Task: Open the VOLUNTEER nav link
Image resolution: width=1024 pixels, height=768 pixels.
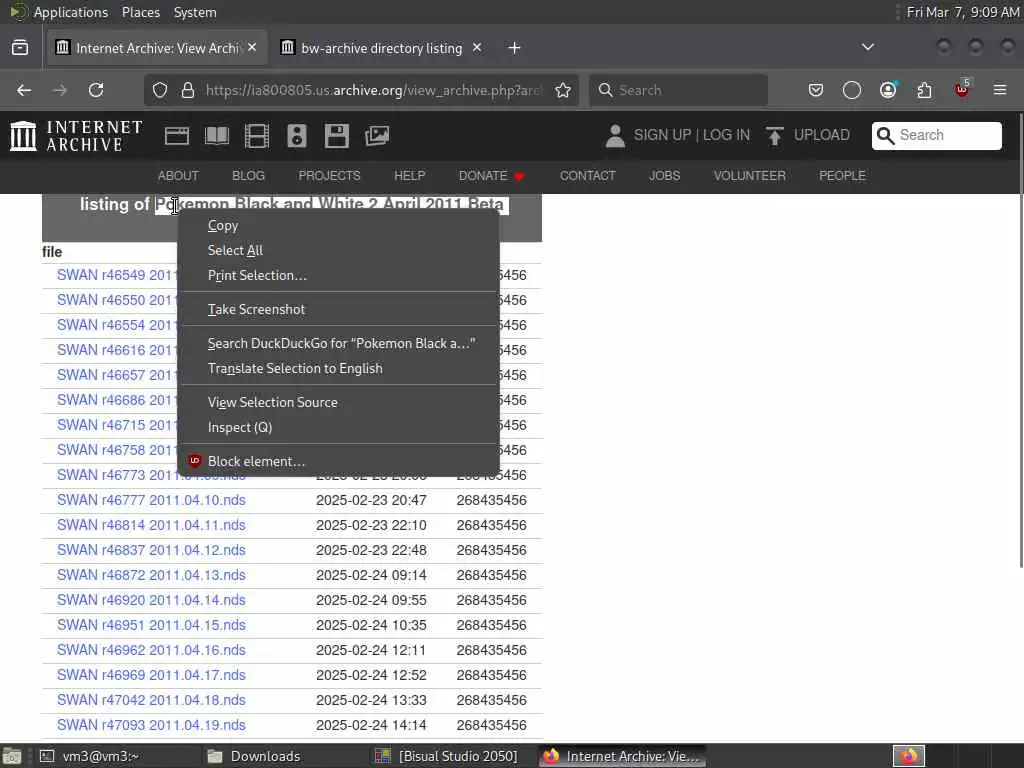Action: pos(750,176)
